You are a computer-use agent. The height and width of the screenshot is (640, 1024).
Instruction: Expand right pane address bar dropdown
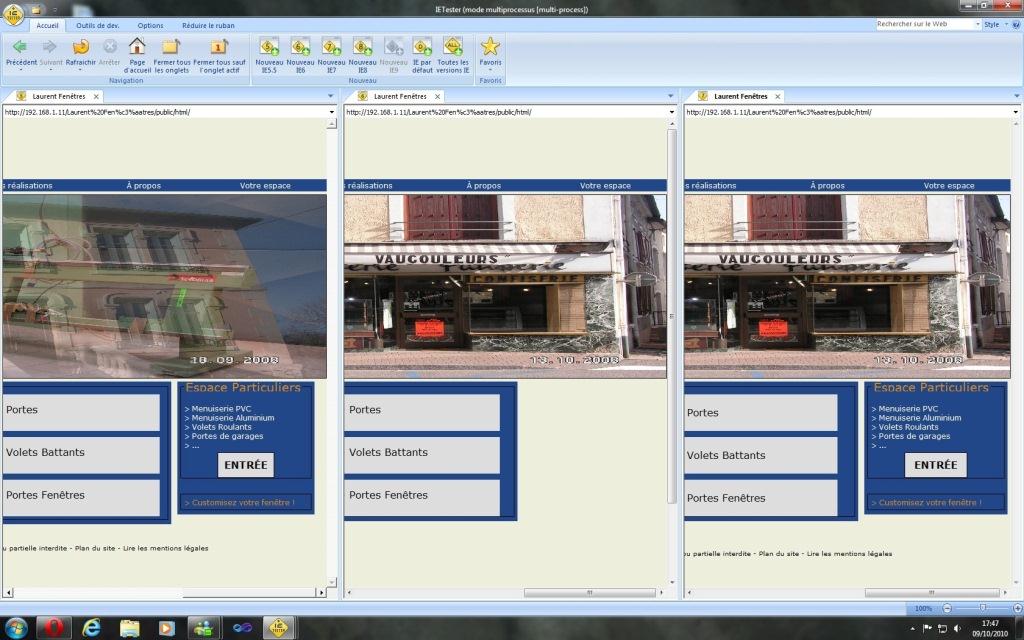[x=1016, y=112]
